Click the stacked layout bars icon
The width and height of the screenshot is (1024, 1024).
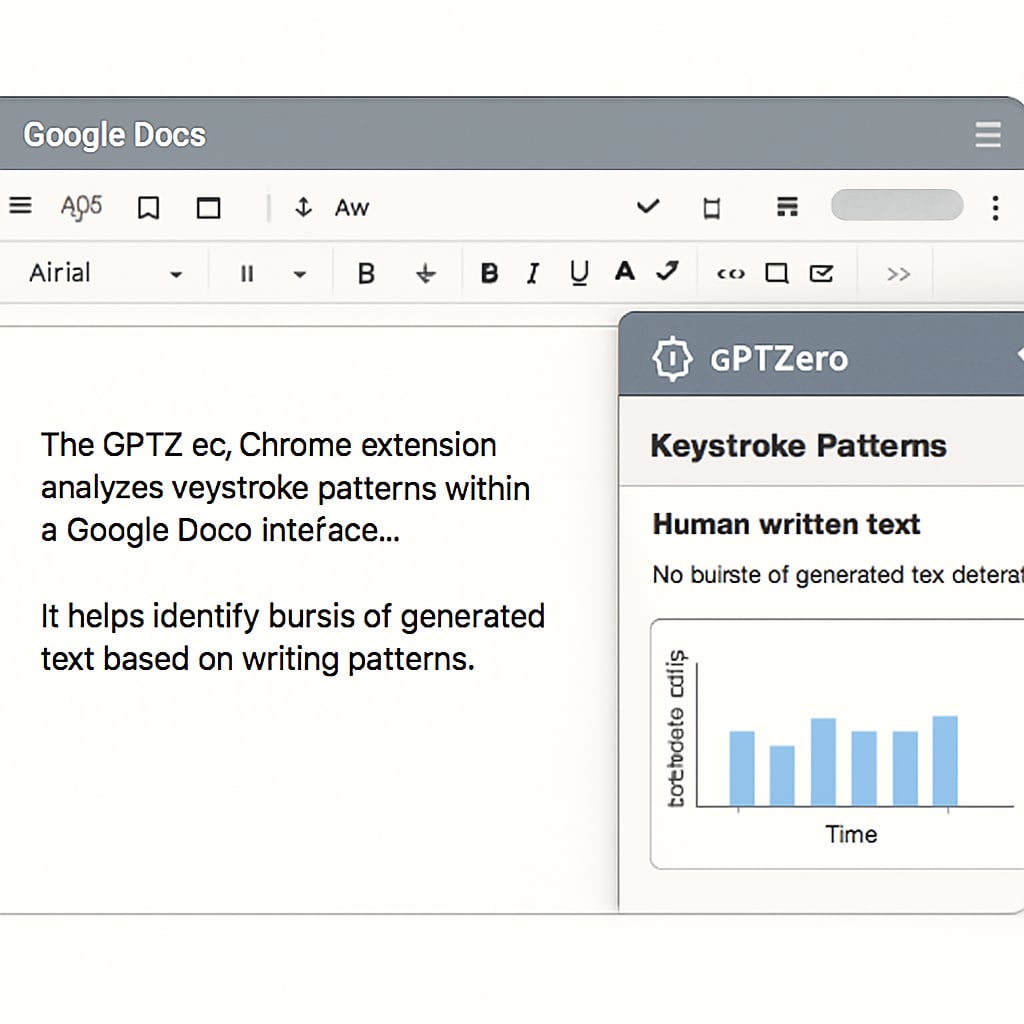tap(787, 207)
